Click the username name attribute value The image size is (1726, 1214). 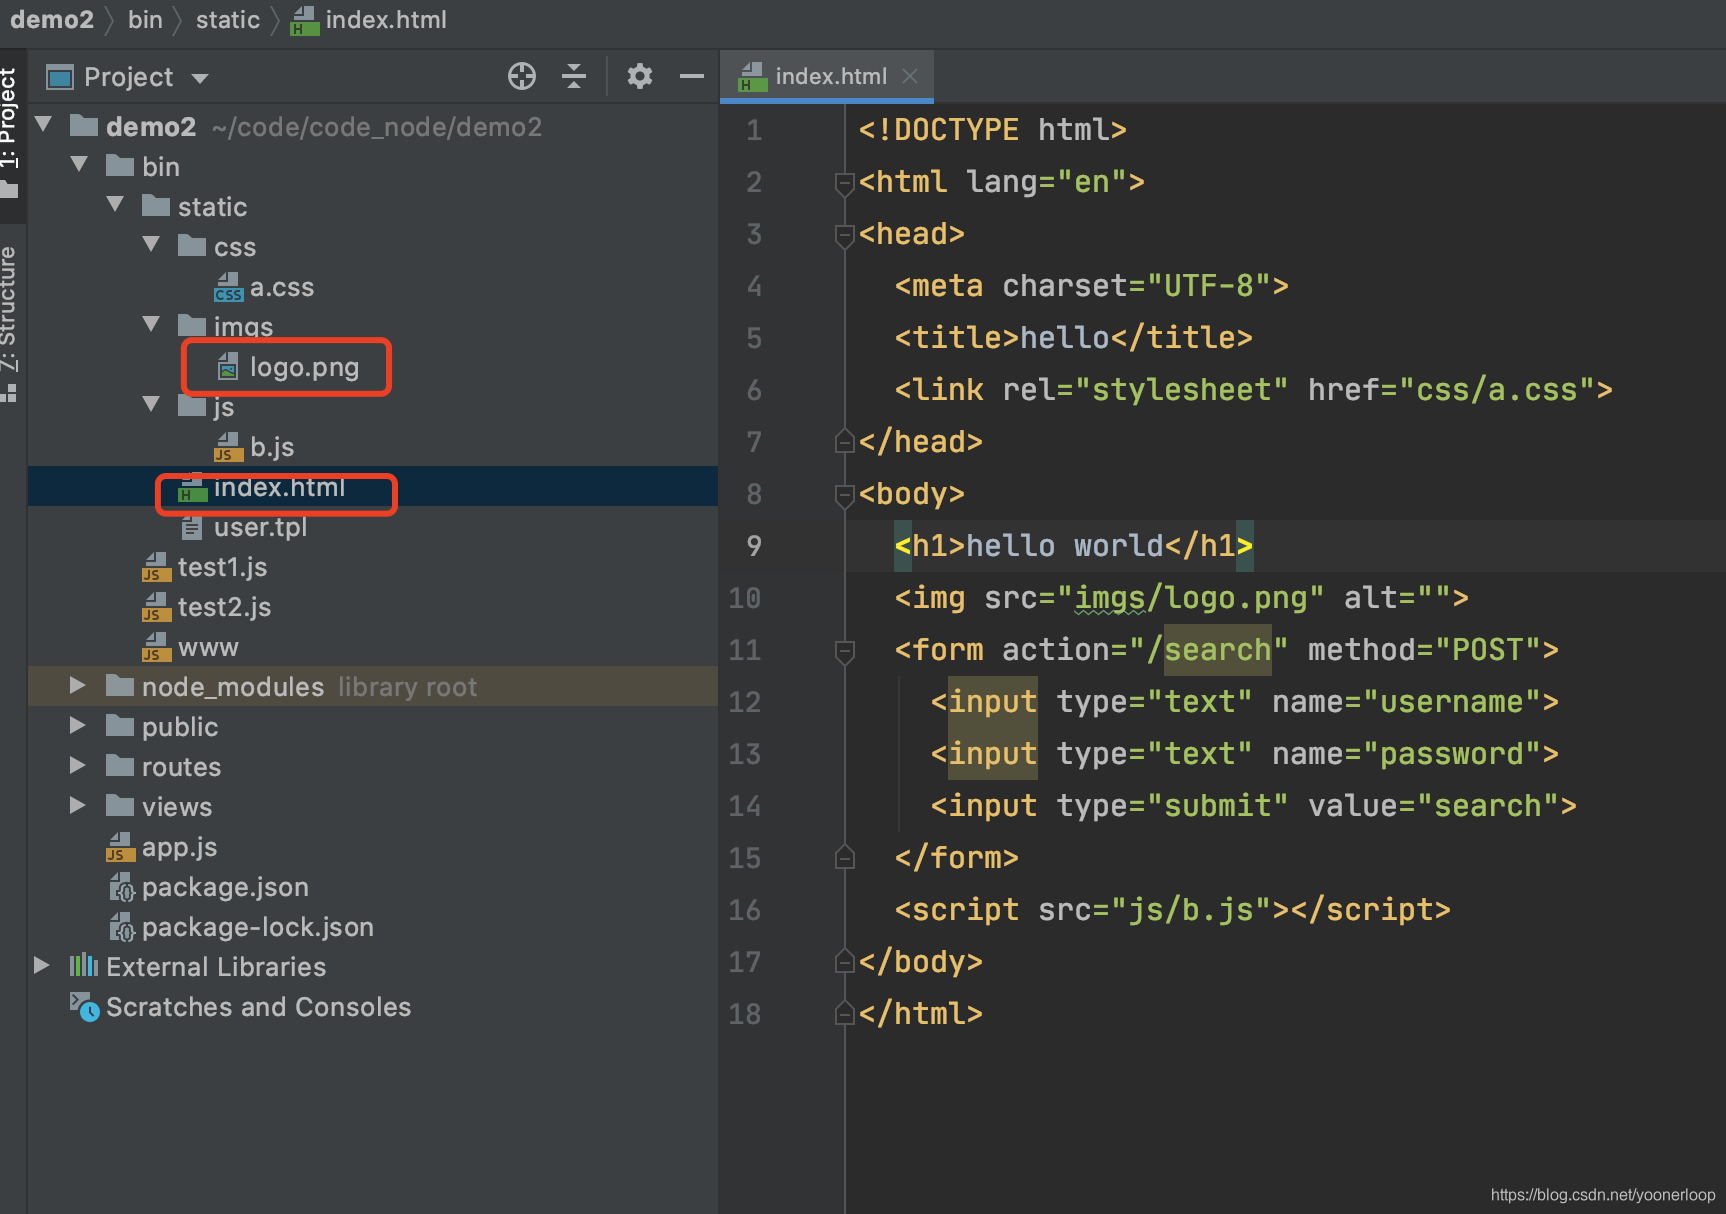[1451, 702]
